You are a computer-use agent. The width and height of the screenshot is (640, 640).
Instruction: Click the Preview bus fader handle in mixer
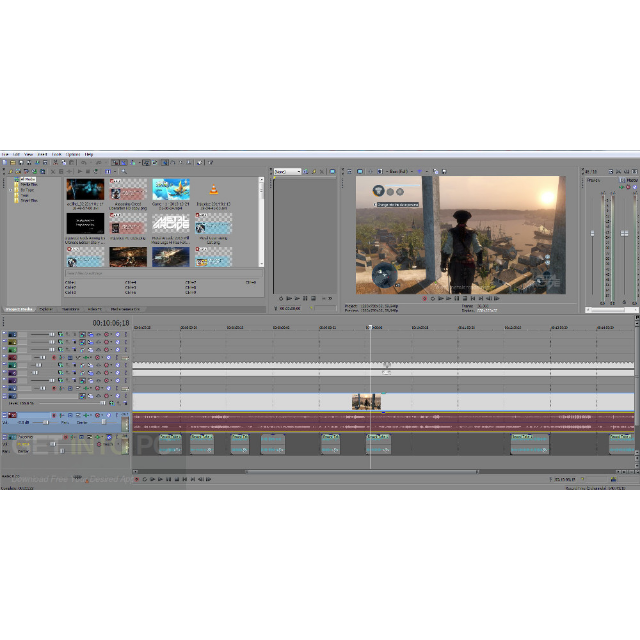pos(593,233)
